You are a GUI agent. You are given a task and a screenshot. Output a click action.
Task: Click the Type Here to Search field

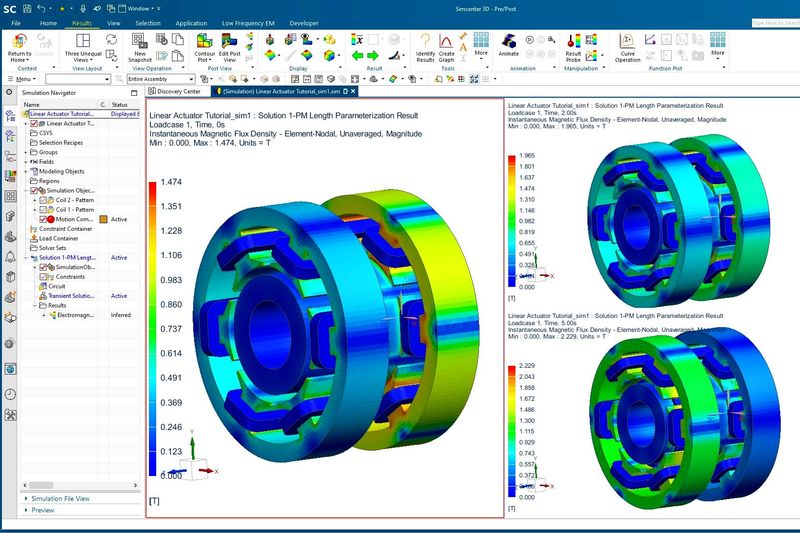tap(776, 23)
